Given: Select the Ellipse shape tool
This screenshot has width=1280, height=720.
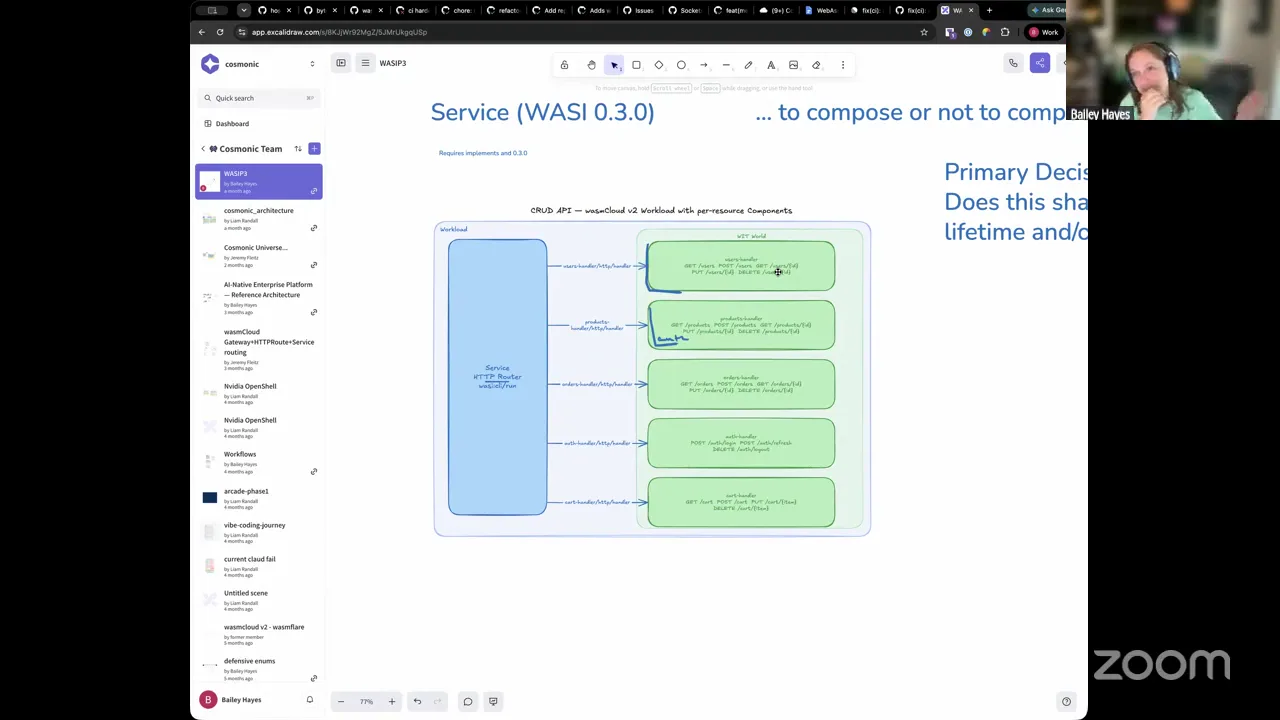Looking at the screenshot, I should click(x=681, y=65).
